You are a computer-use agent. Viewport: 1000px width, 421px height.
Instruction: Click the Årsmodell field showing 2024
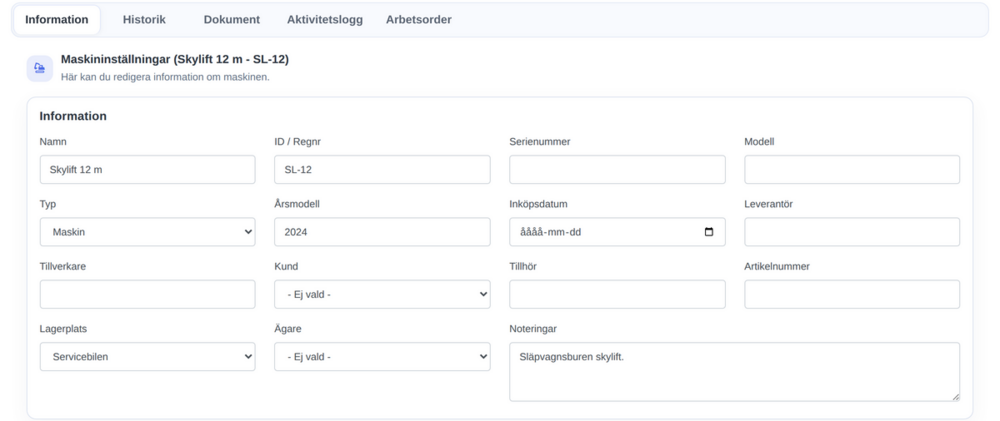point(382,232)
